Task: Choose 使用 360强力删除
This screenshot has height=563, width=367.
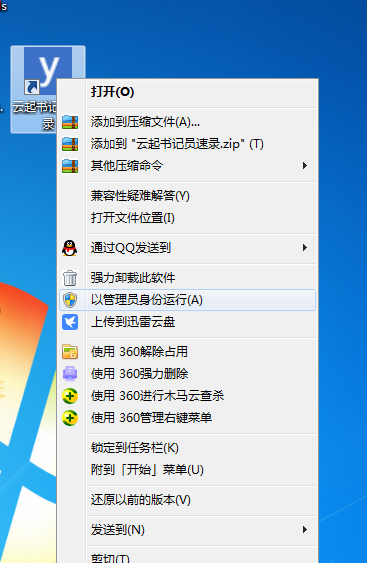Action: coord(187,374)
